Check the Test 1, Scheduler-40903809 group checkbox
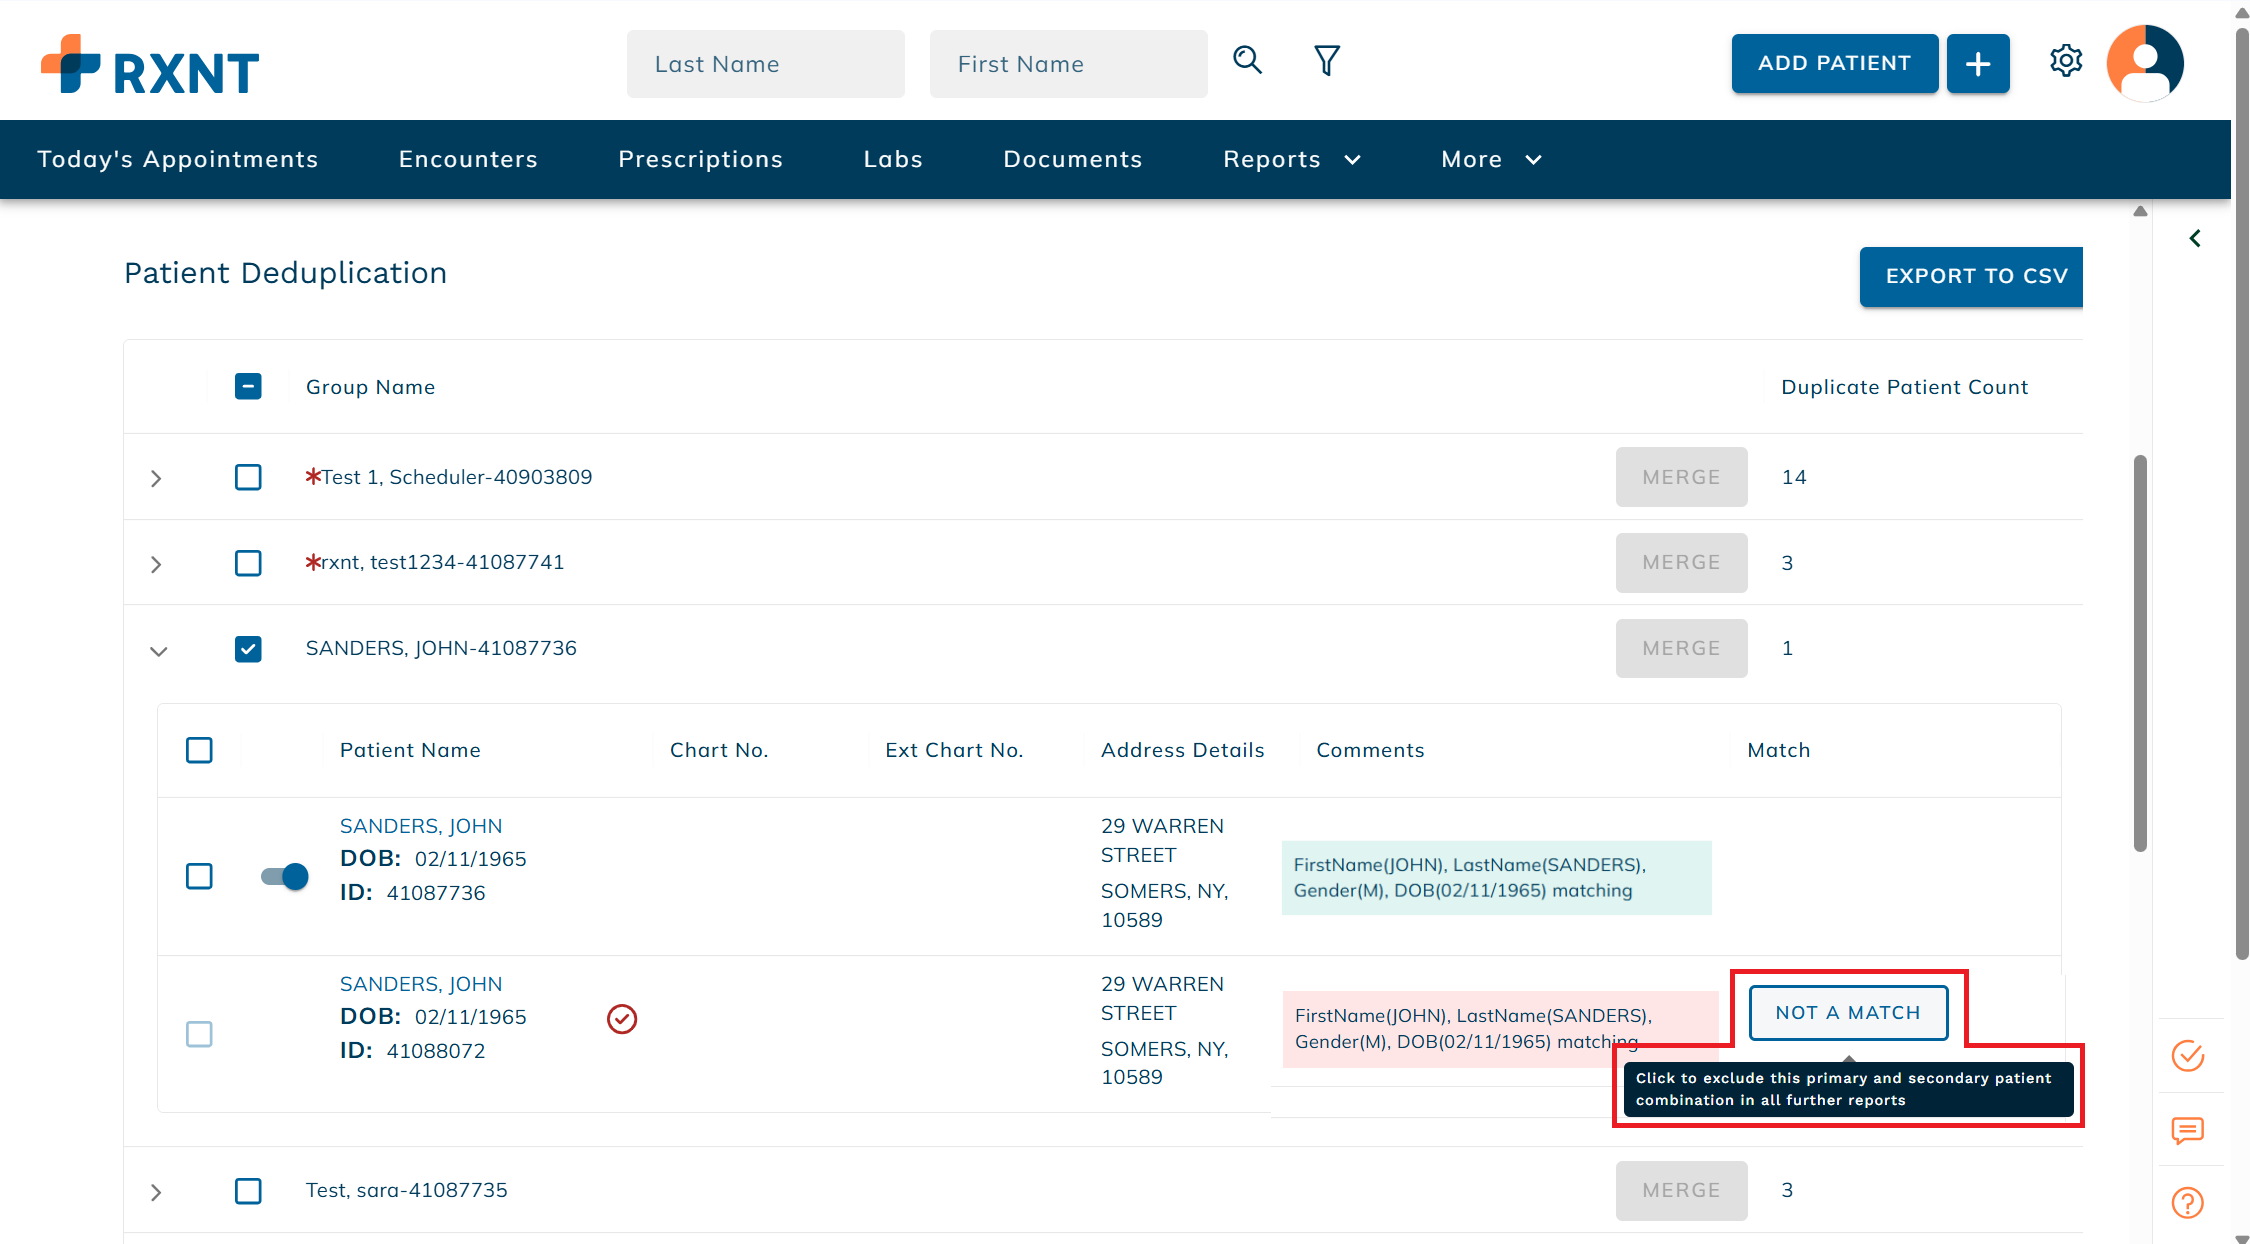Viewport: 2250px width, 1244px height. [x=248, y=477]
